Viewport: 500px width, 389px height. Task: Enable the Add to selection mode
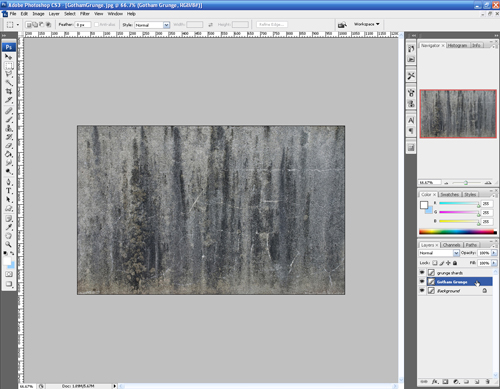(x=35, y=25)
